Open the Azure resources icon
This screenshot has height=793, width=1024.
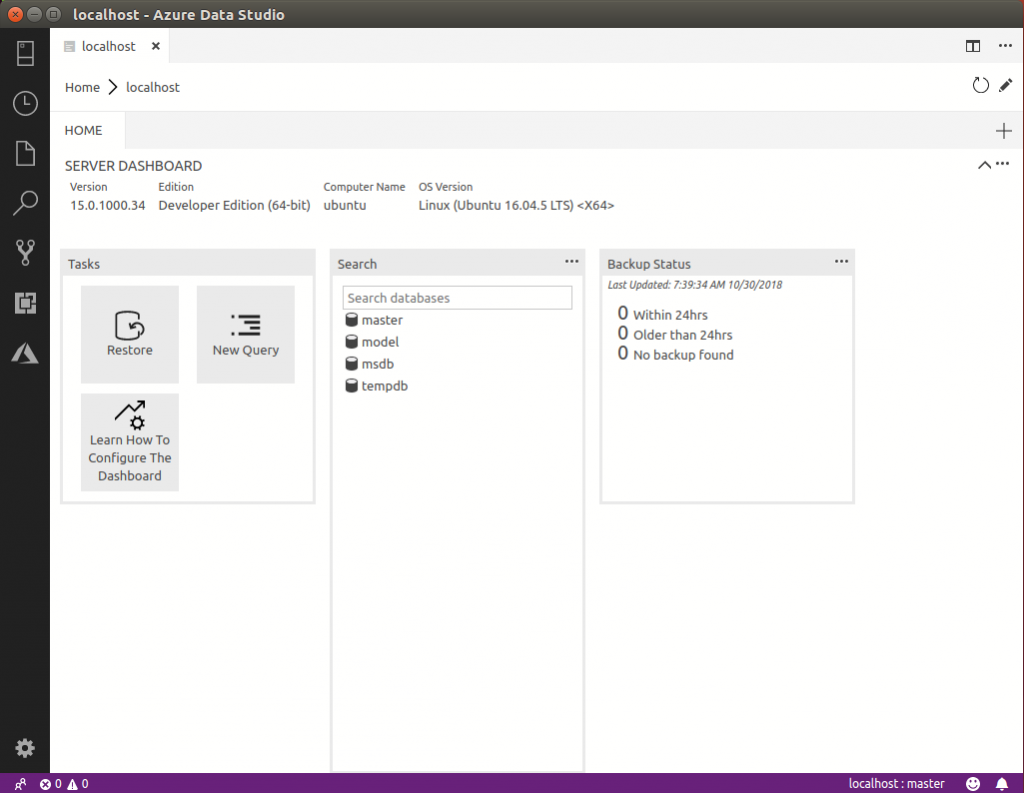click(25, 353)
